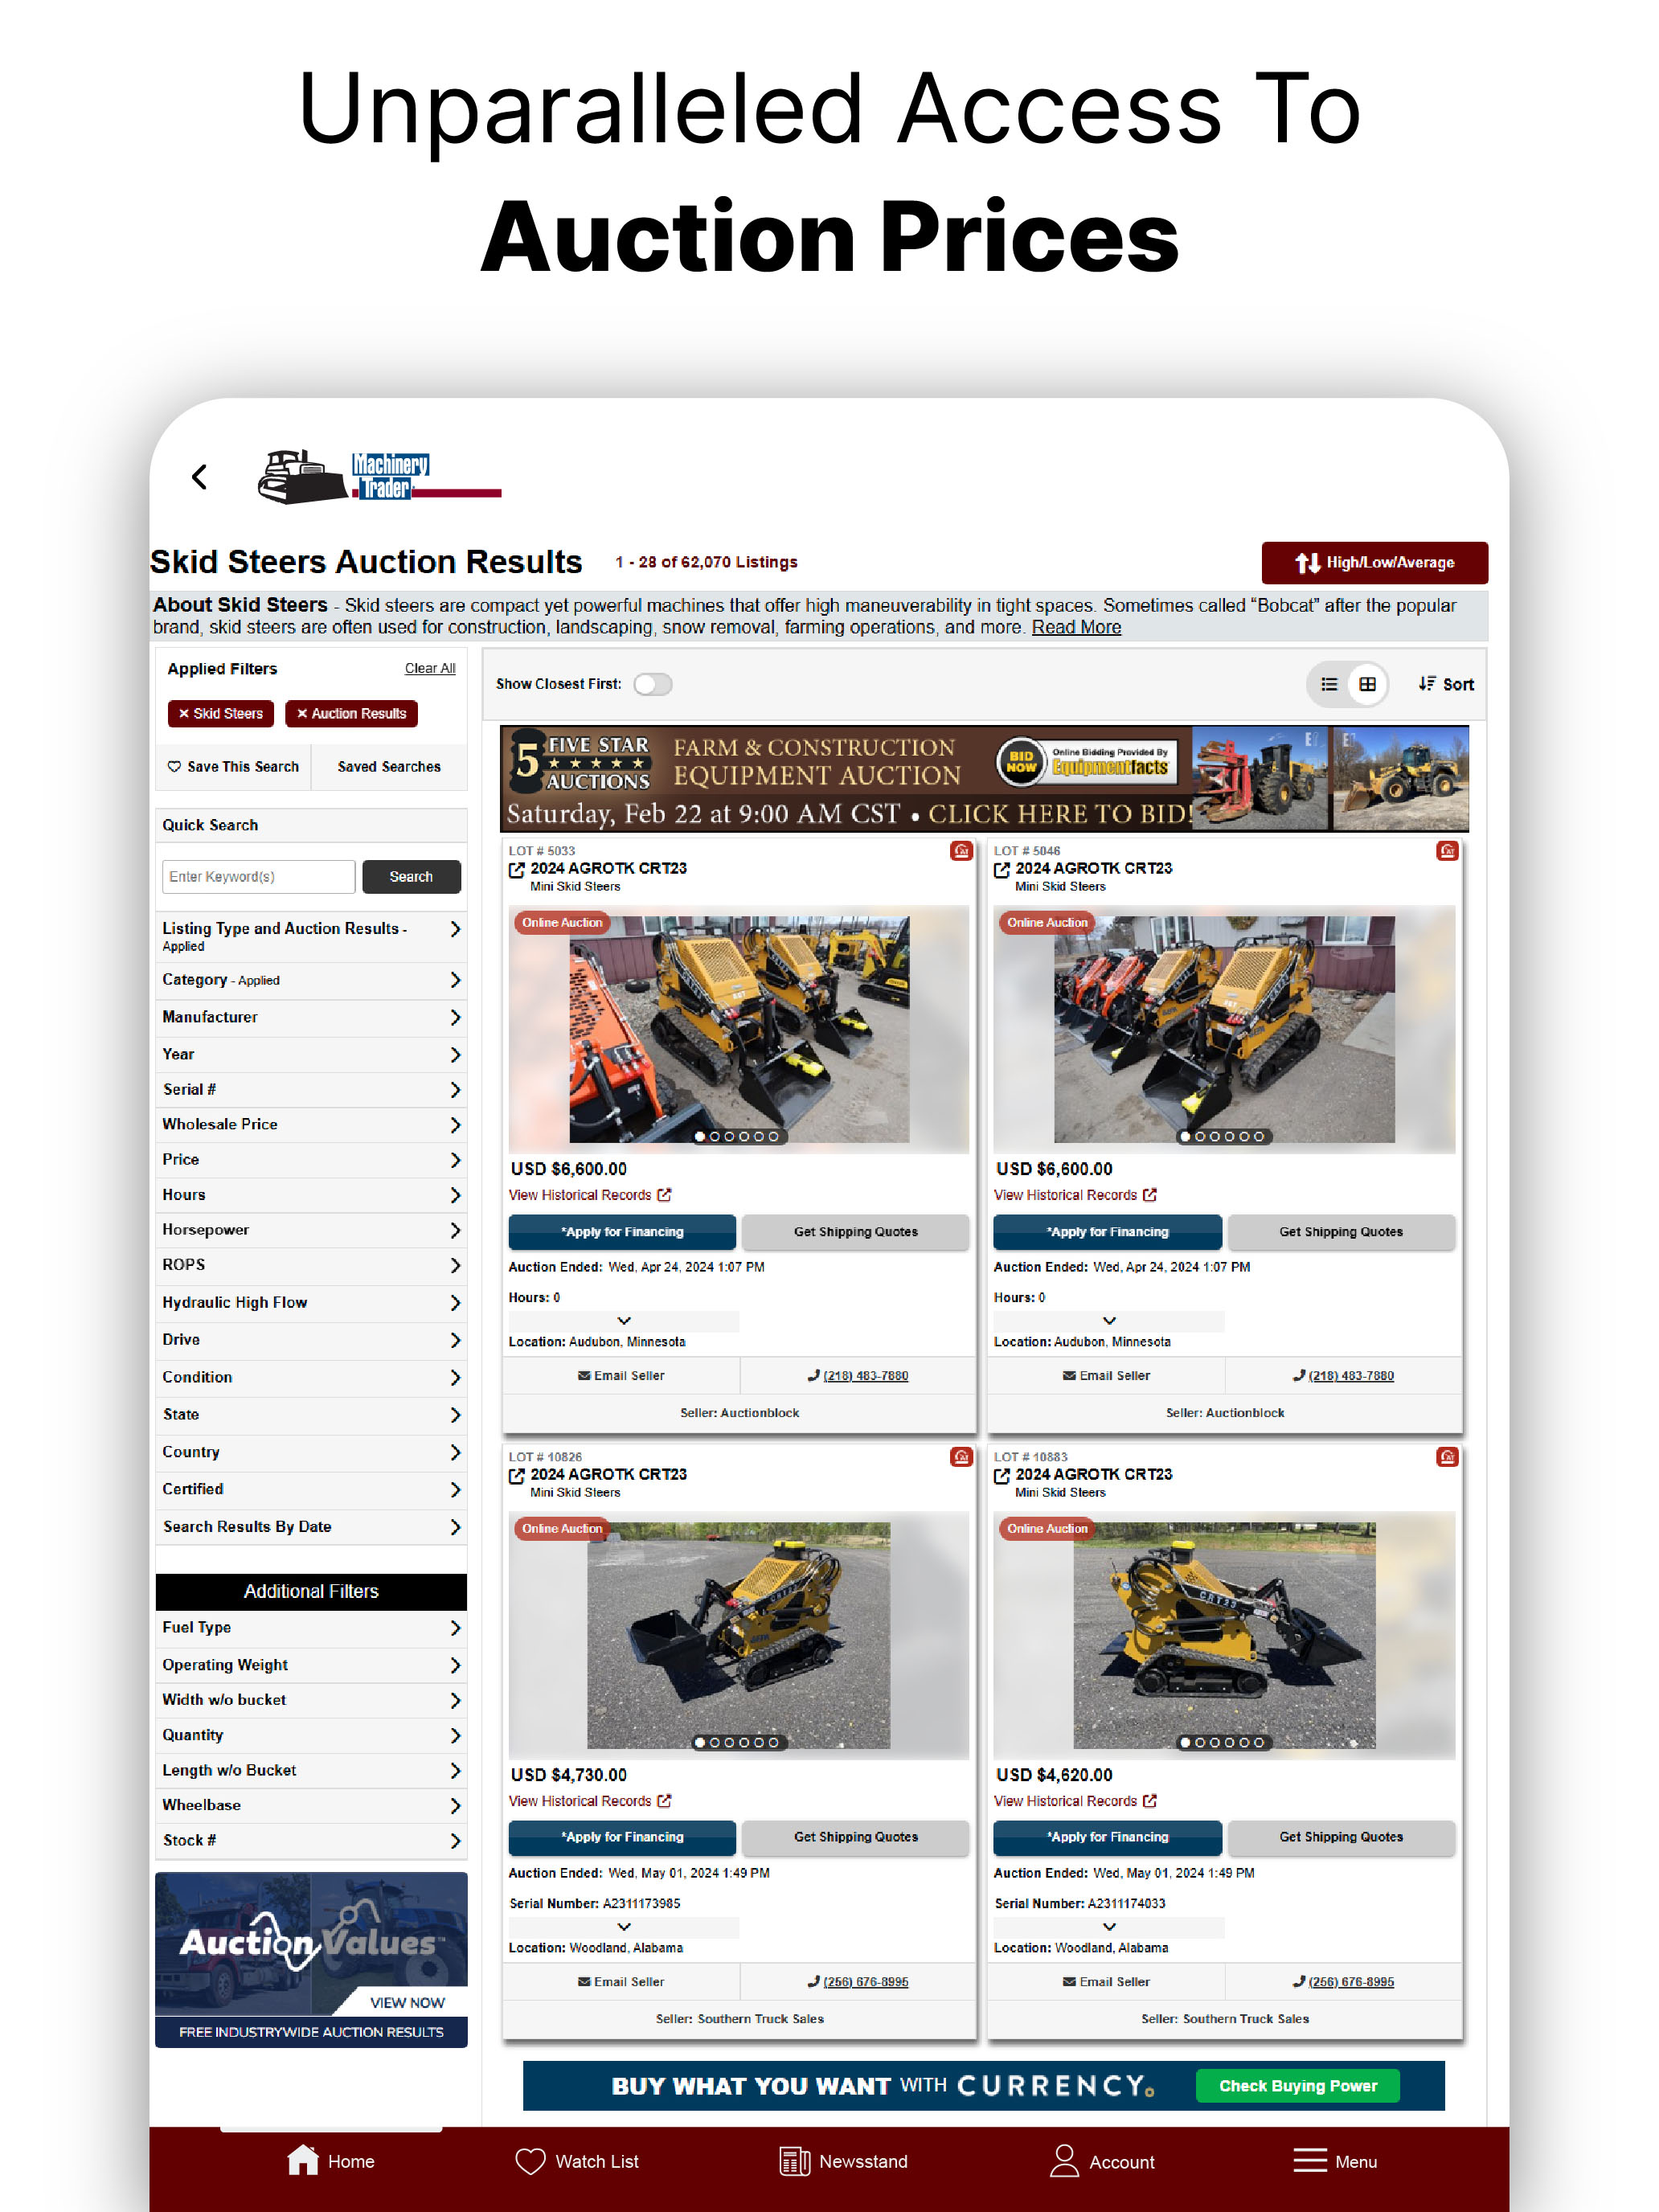
Task: Switch to list view icon
Action: pyautogui.click(x=1329, y=684)
